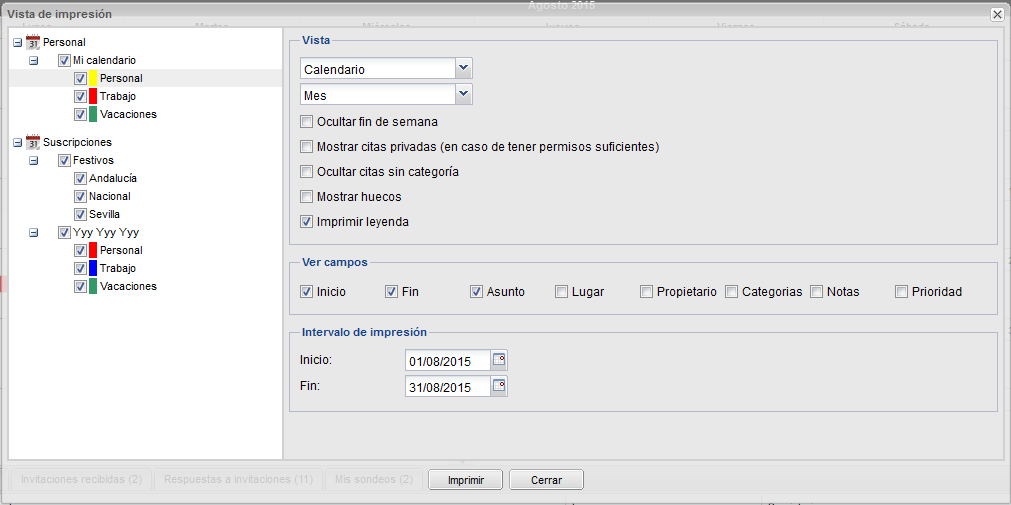Check the Lugar field checkbox
The height and width of the screenshot is (505, 1011).
tap(561, 292)
